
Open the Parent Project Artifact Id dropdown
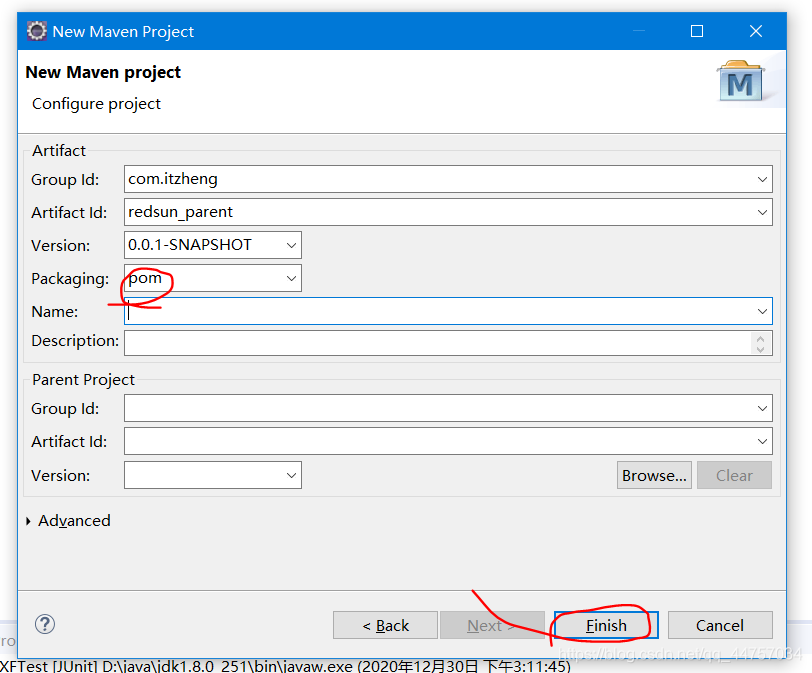tap(762, 442)
